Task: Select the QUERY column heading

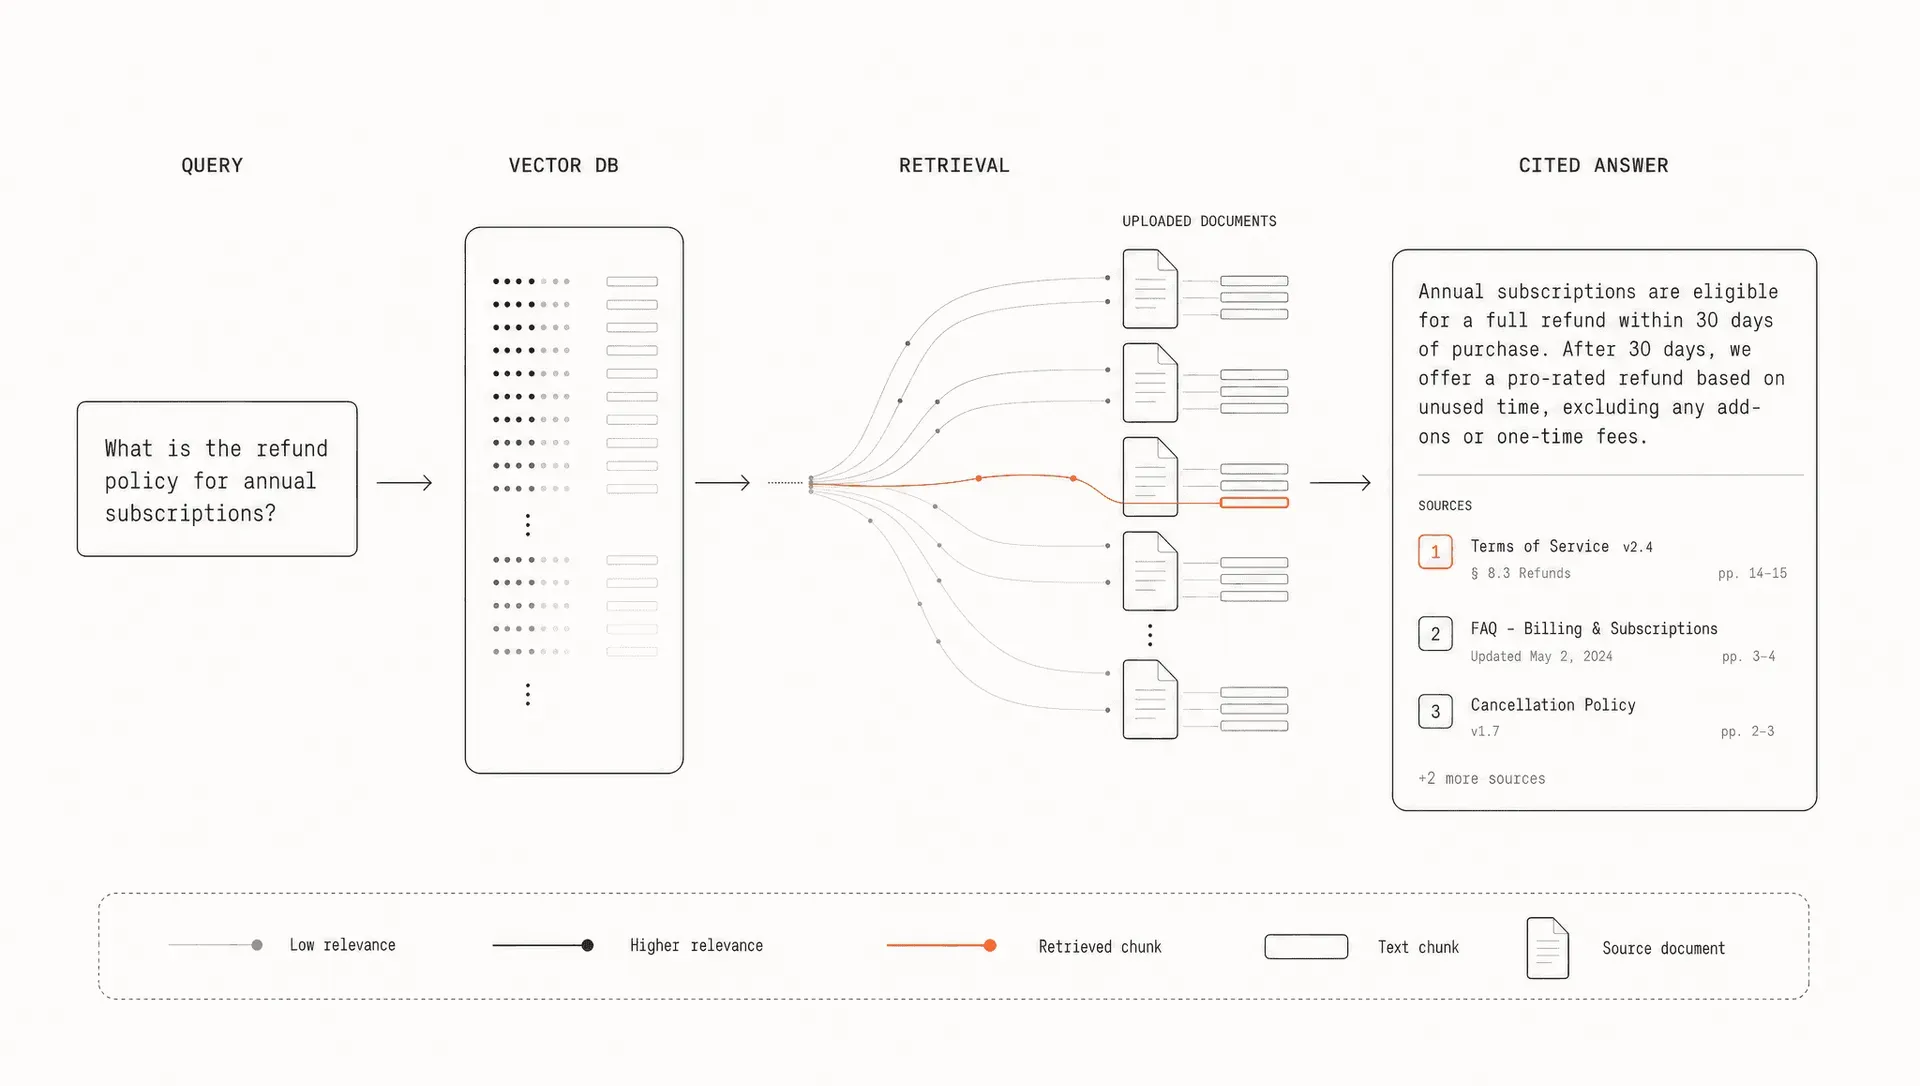Action: [212, 166]
